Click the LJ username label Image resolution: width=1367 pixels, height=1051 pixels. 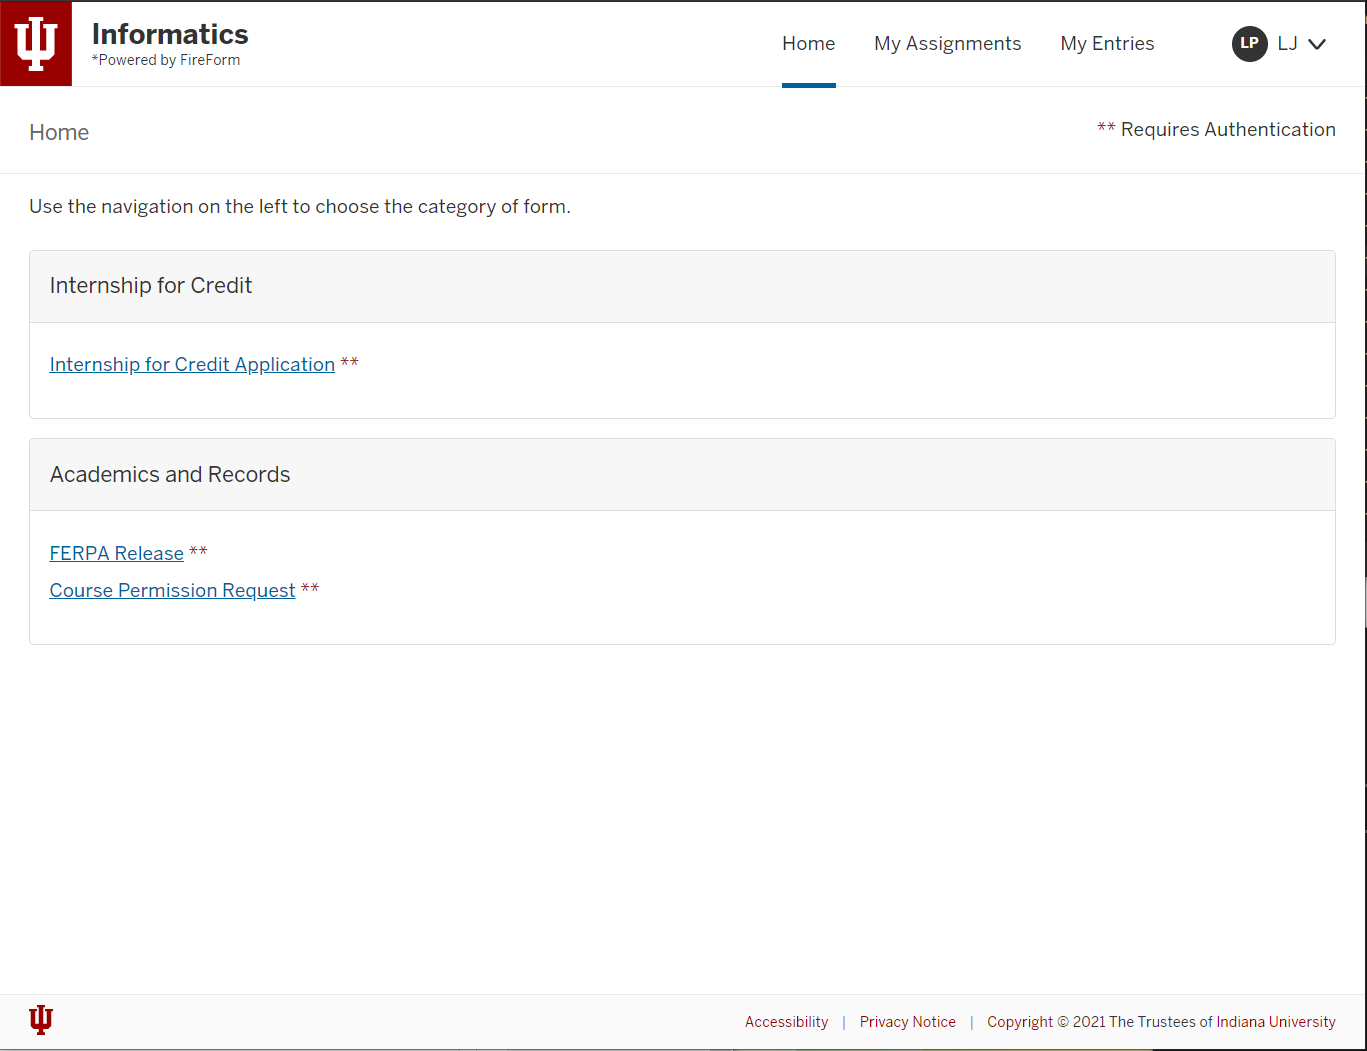[x=1287, y=44]
